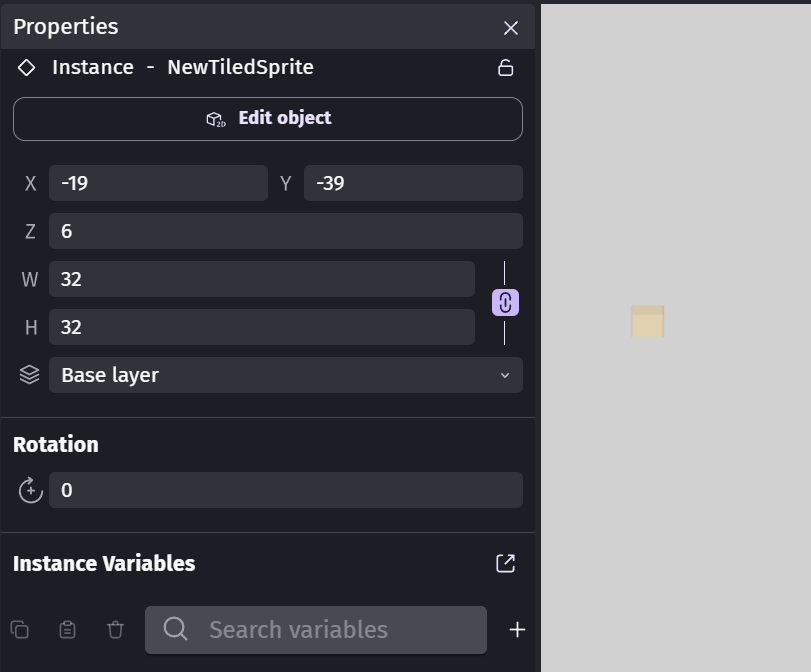Screen dimensions: 811x672
Task: Click the height H field
Action: [261, 327]
